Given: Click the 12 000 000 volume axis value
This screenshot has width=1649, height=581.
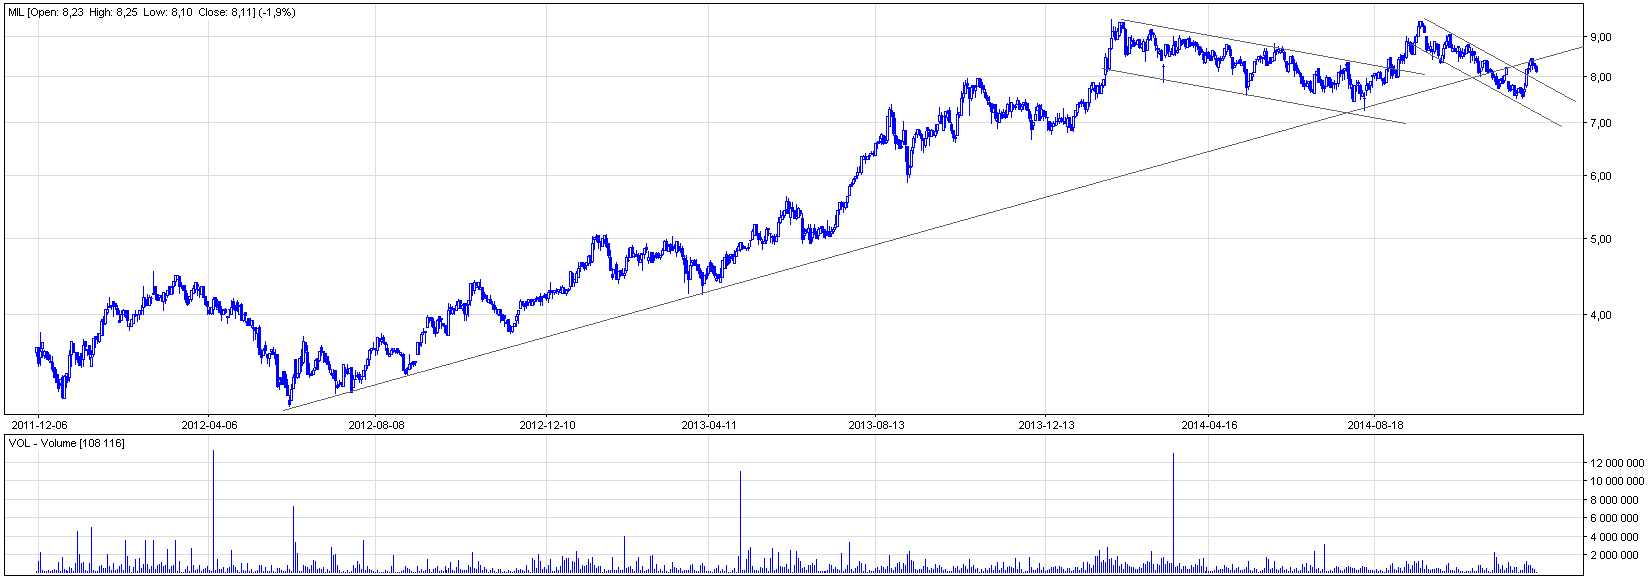Looking at the screenshot, I should 1616,463.
